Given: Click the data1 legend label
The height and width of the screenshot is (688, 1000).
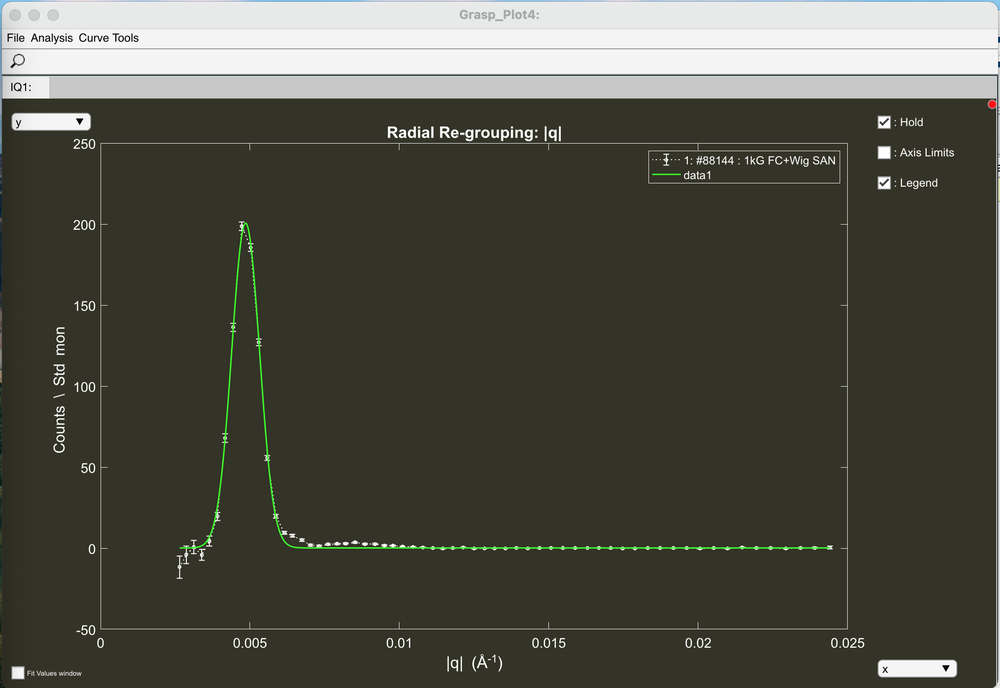Looking at the screenshot, I should [697, 175].
